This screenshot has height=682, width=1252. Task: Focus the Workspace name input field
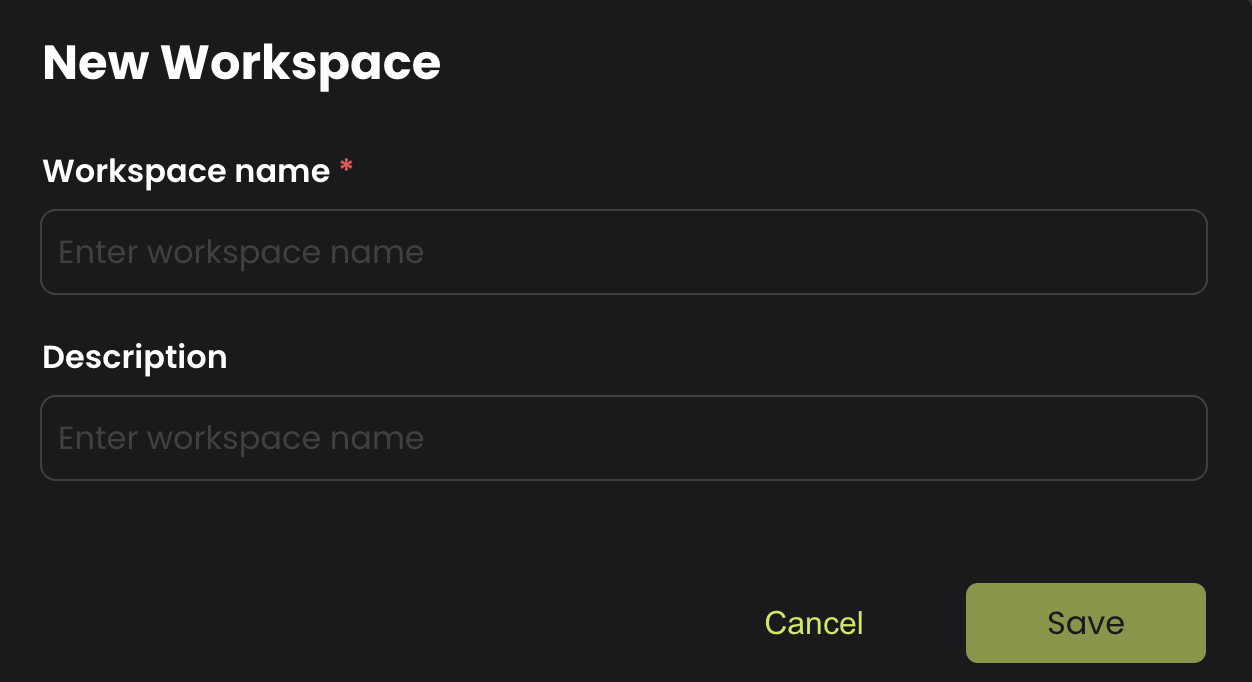tap(623, 252)
